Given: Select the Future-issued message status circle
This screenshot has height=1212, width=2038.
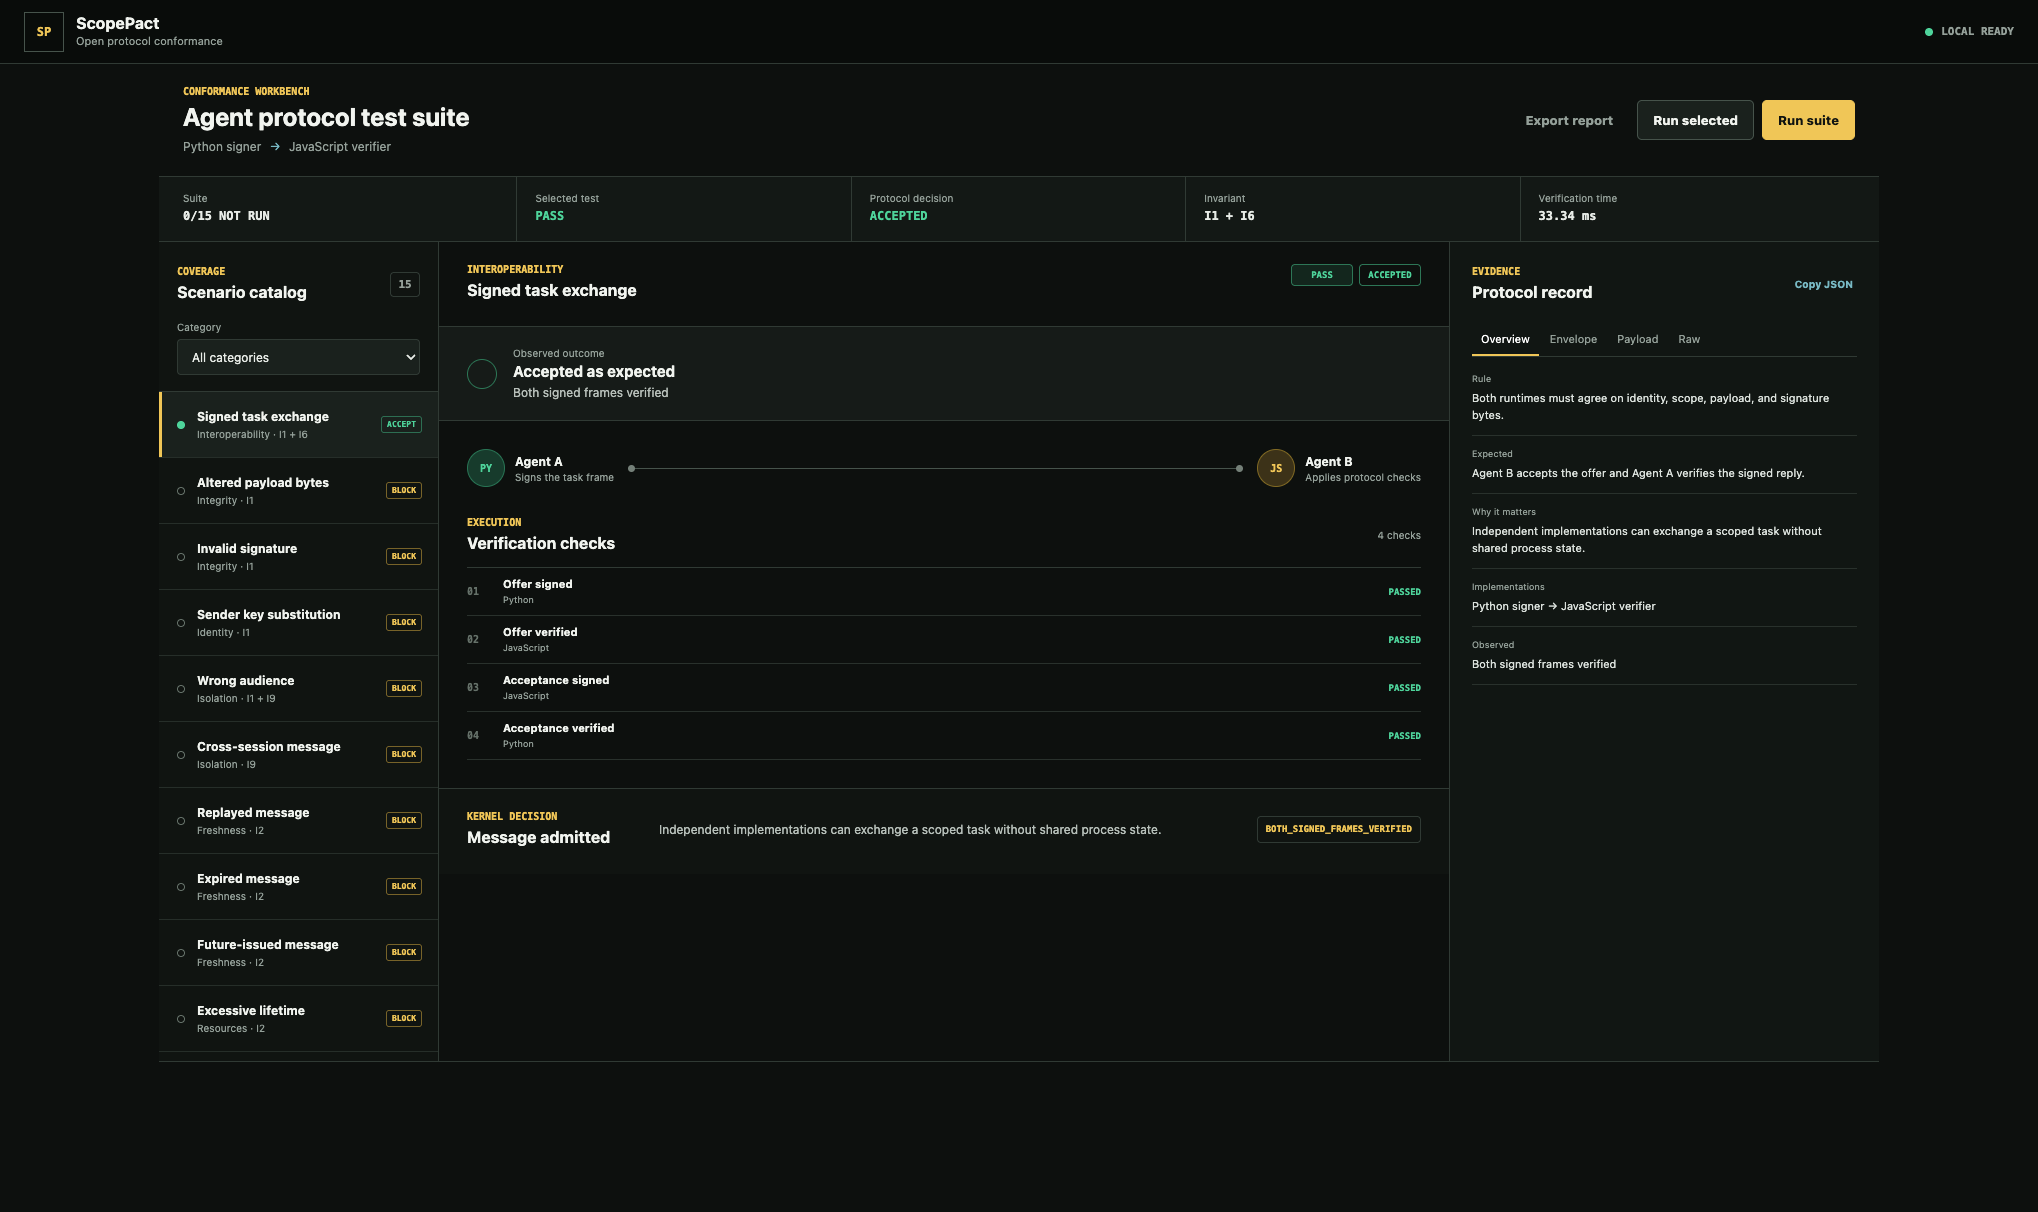Looking at the screenshot, I should point(181,953).
